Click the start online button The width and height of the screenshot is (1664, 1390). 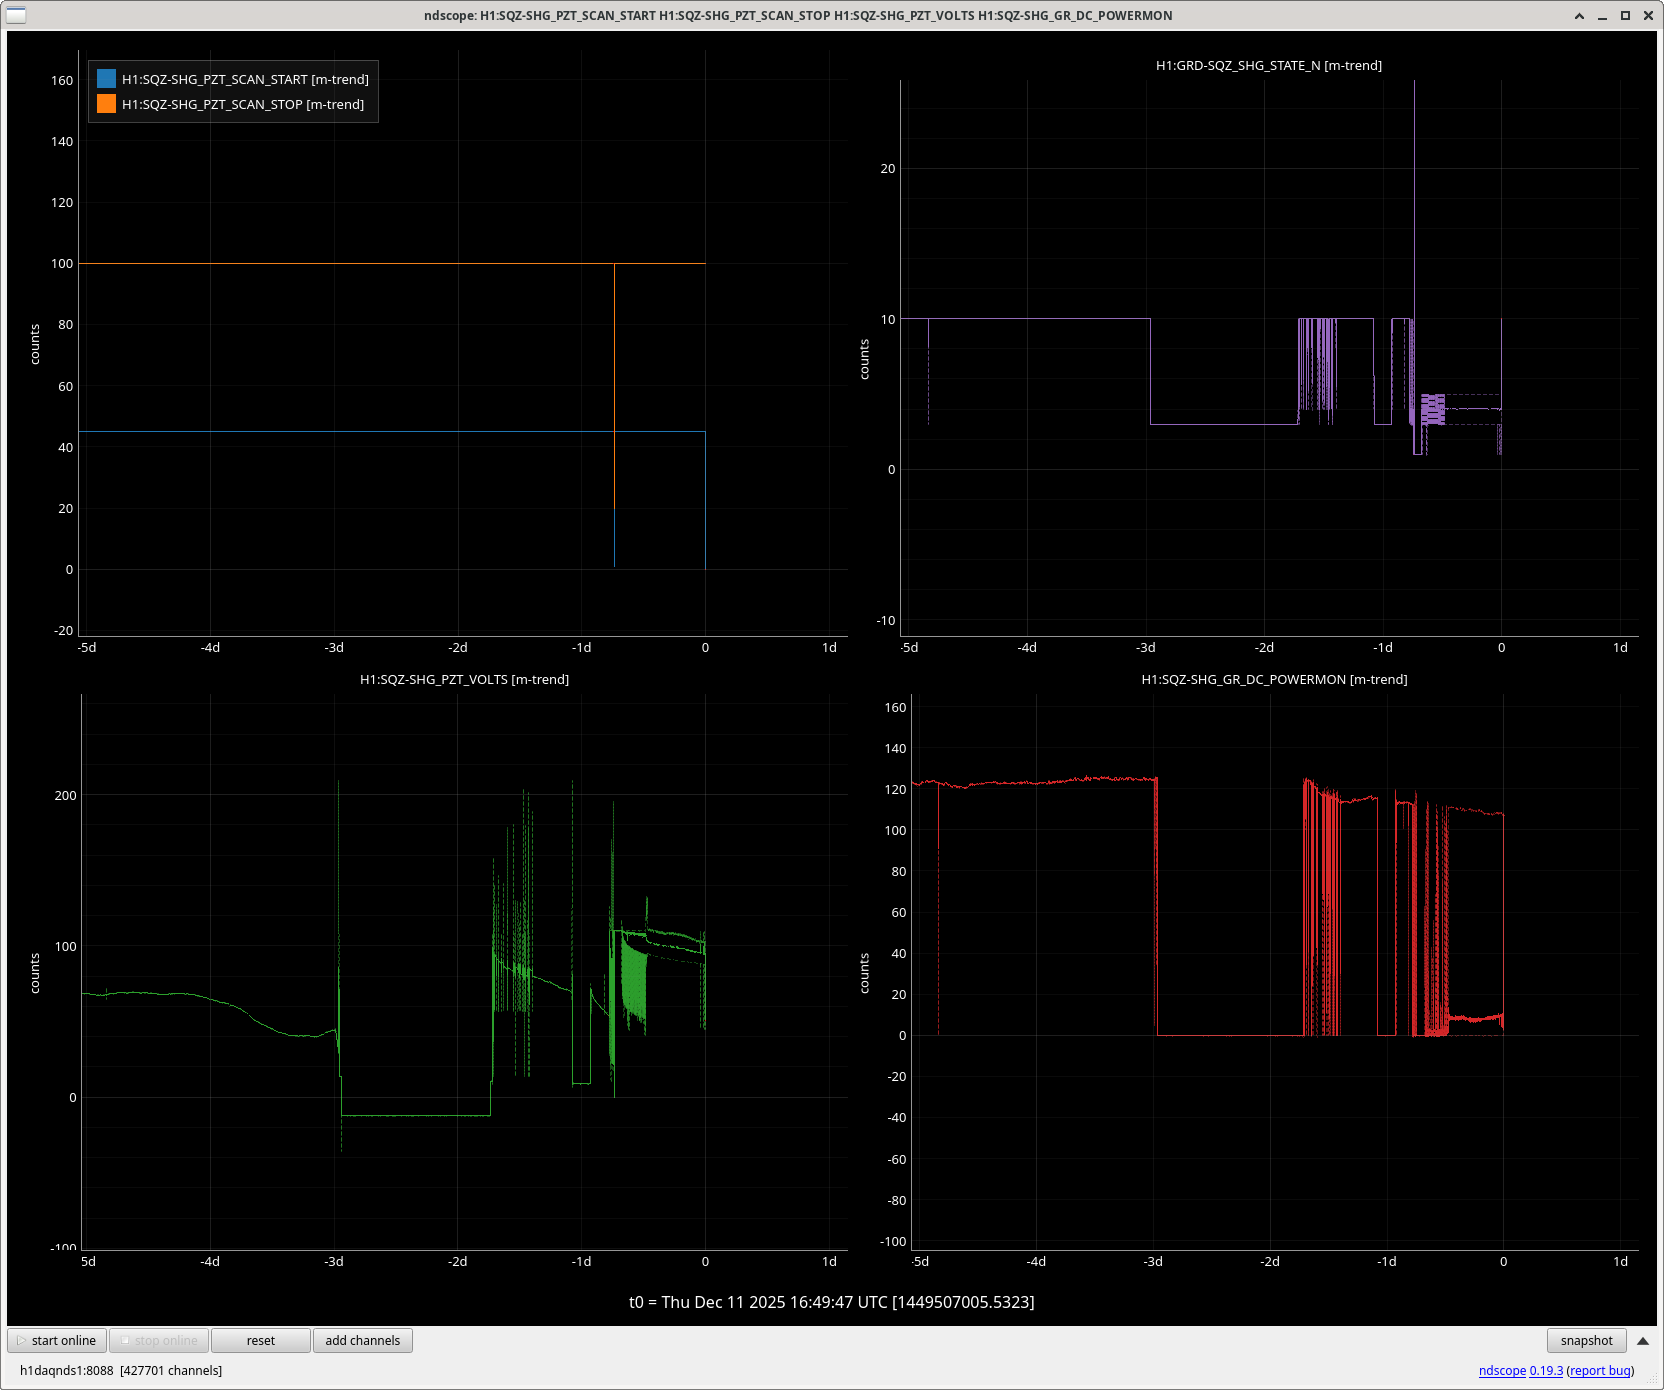(x=57, y=1340)
